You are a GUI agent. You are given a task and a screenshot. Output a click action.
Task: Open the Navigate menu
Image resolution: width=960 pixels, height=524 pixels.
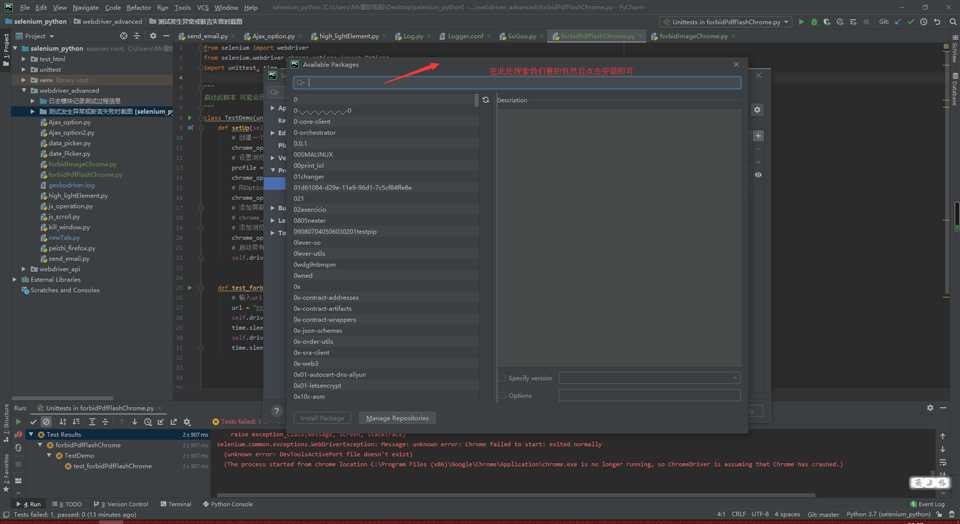coord(85,7)
